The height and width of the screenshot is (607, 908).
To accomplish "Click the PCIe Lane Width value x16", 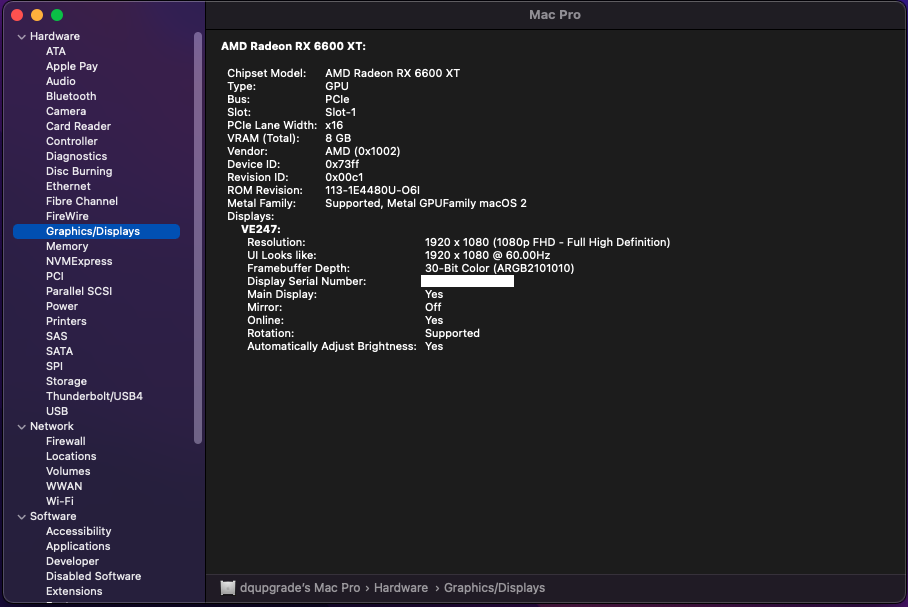I will [334, 125].
